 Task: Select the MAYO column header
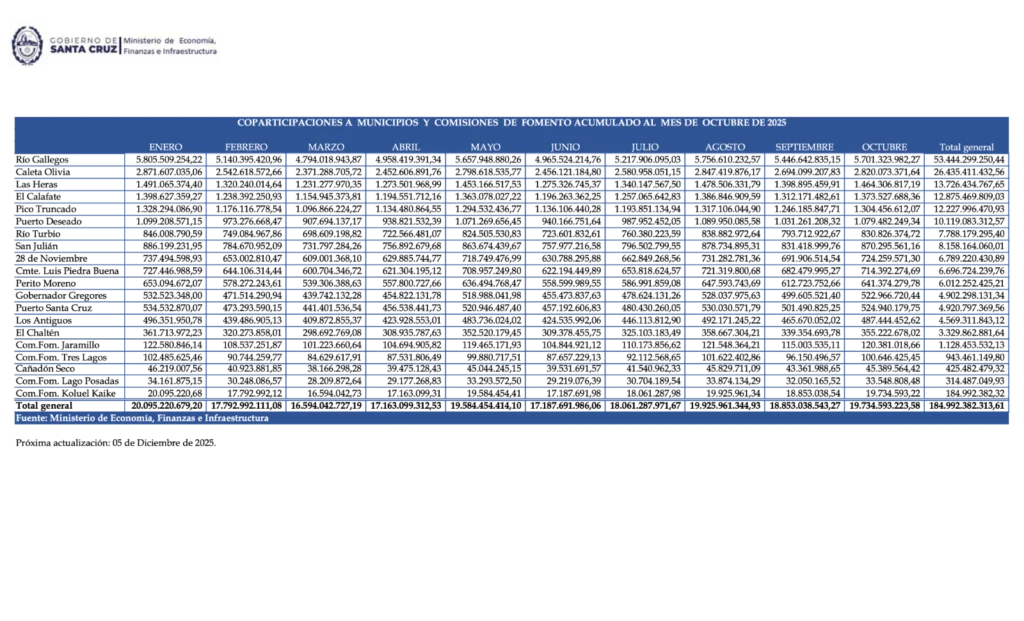coord(485,147)
